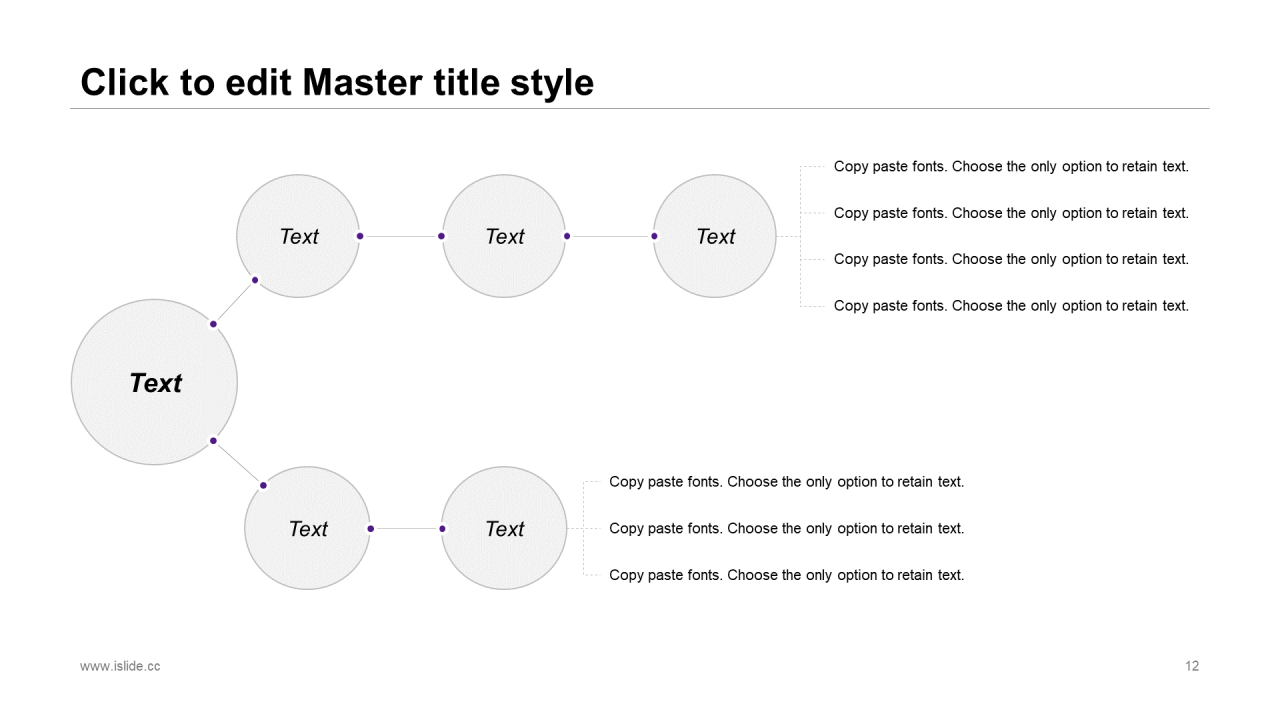
Task: Click the slide number 12
Action: (x=1191, y=666)
